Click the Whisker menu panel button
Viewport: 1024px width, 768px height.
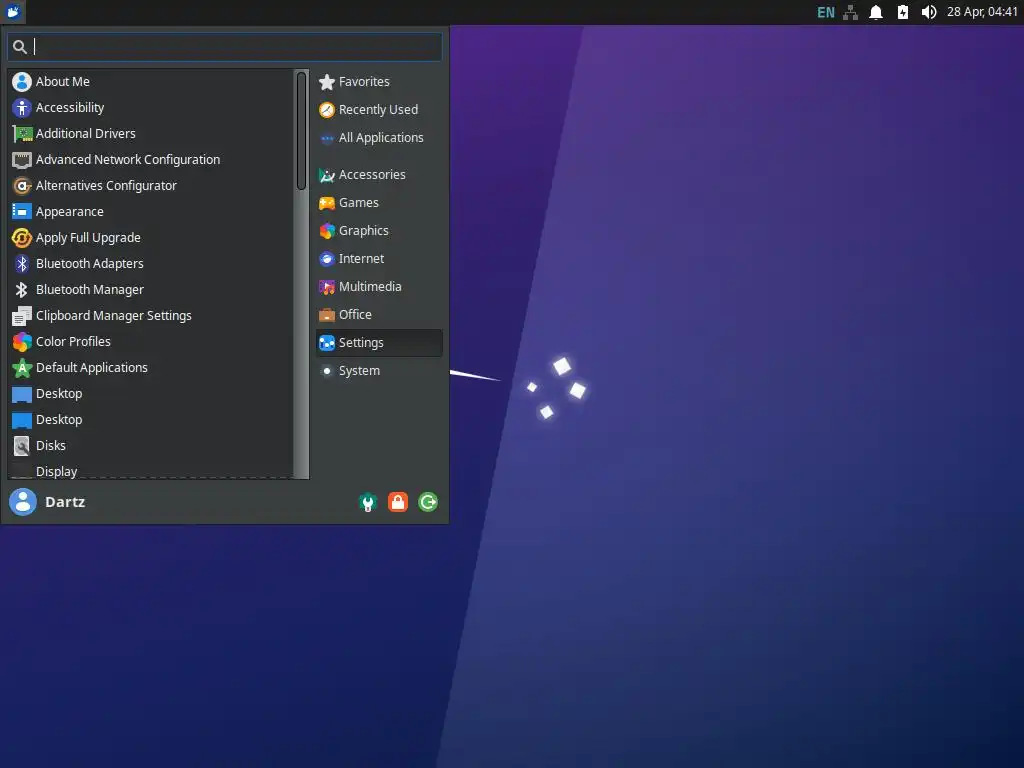pos(13,12)
